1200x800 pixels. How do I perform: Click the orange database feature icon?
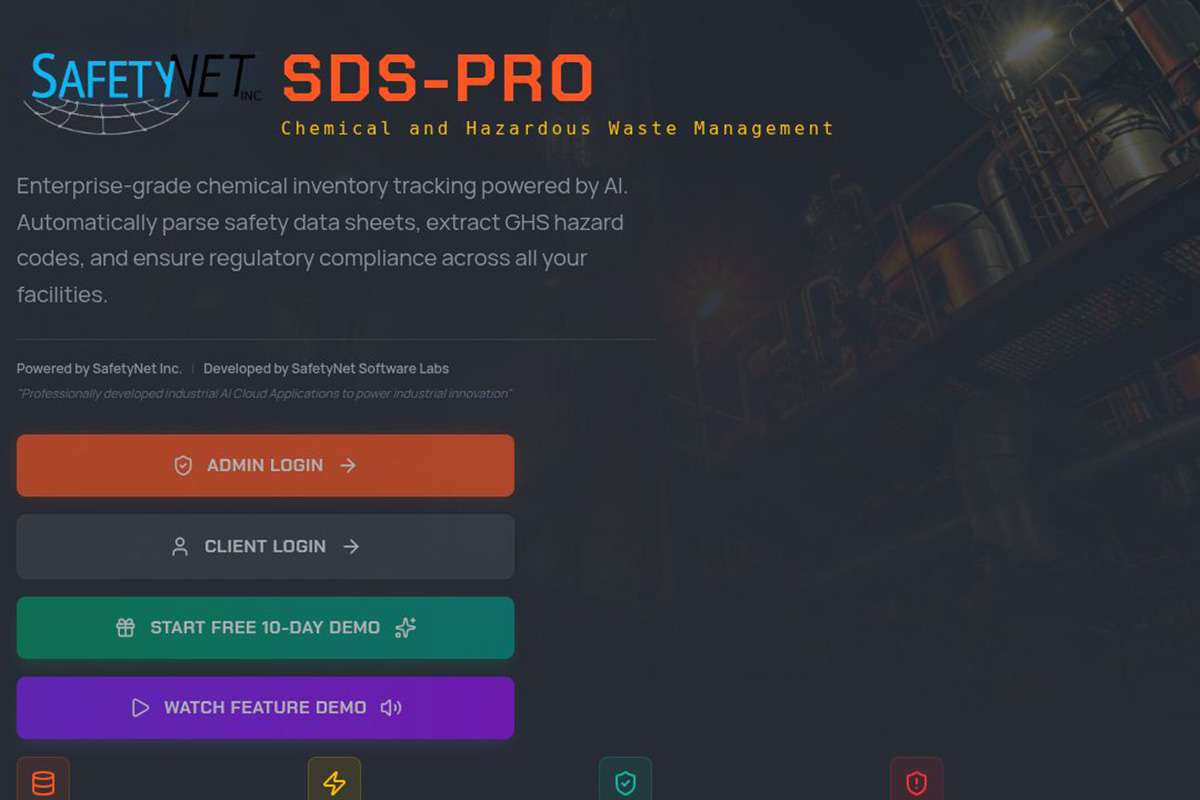click(x=43, y=782)
